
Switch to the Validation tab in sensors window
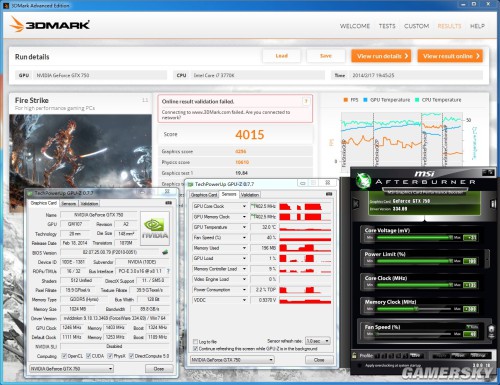(x=250, y=195)
